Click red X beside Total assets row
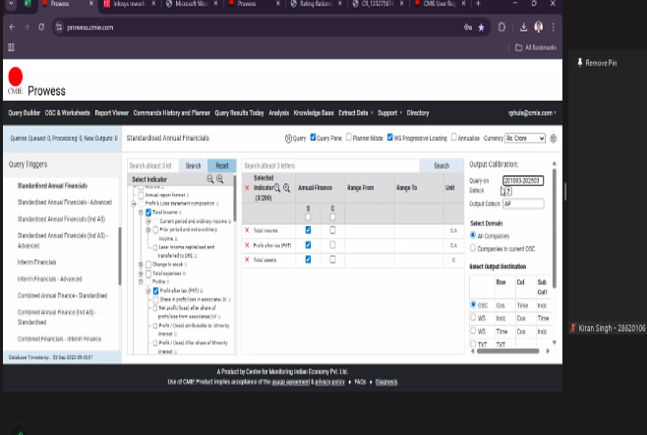Viewport: 647px width, 435px height. tap(247, 259)
